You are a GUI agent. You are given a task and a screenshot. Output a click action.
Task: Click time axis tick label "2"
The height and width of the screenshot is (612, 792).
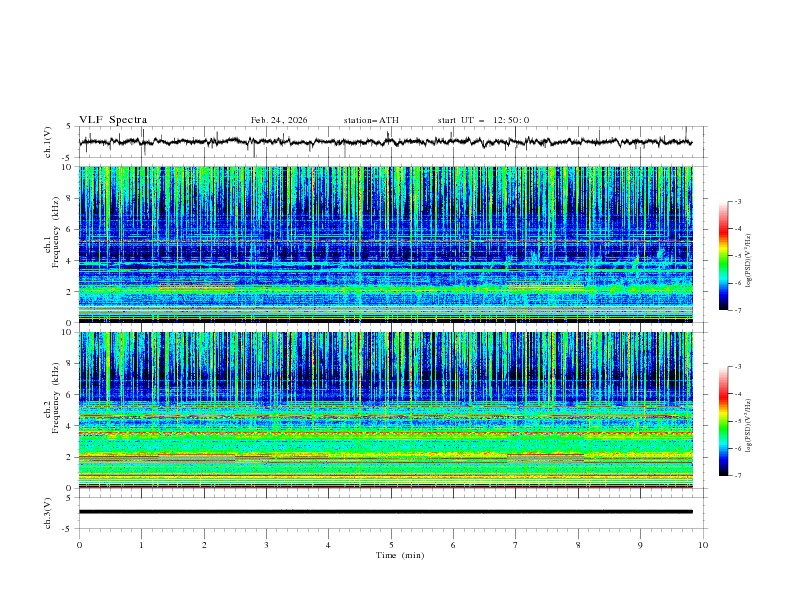204,545
